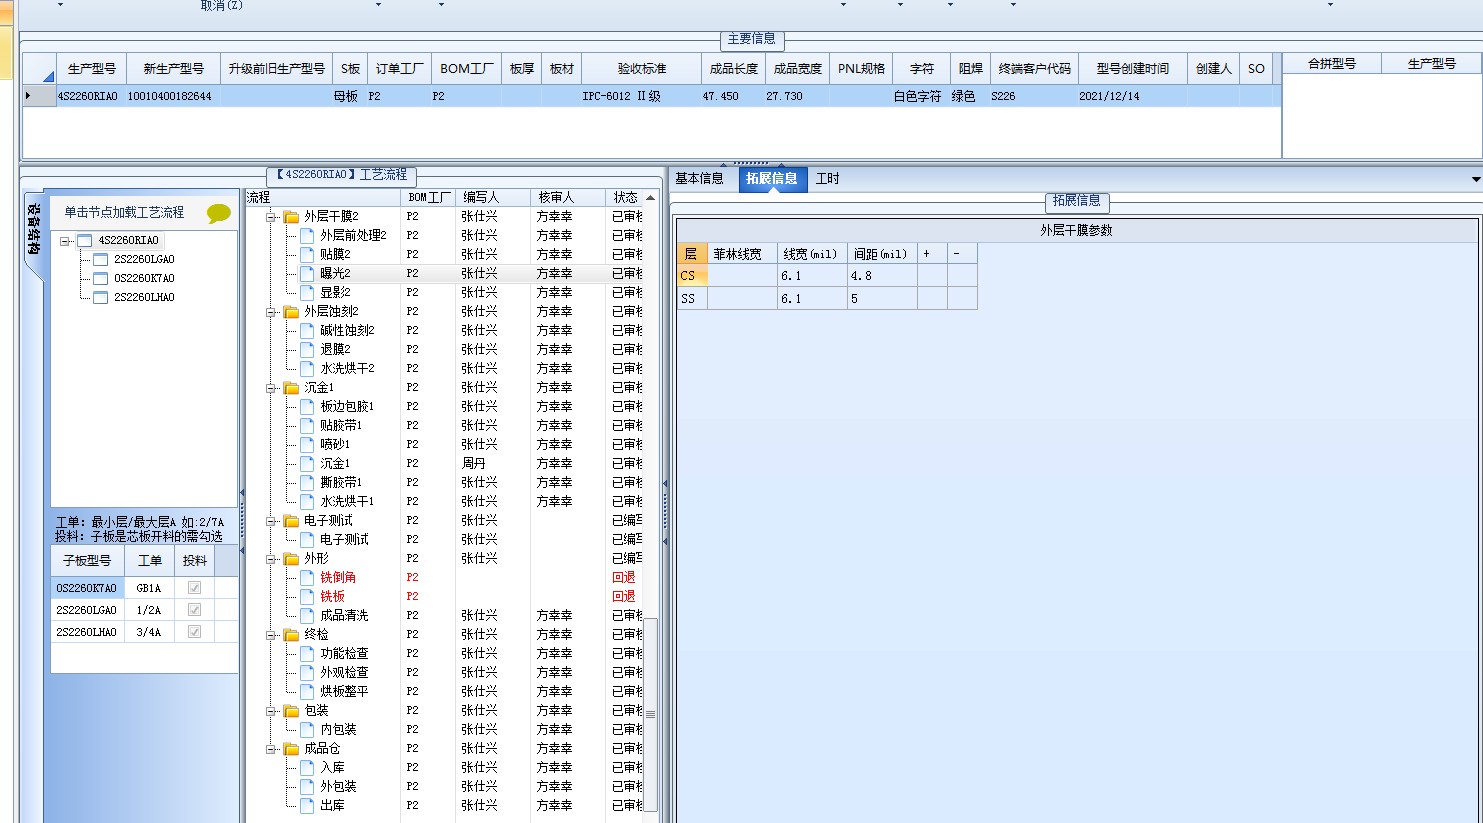The image size is (1483, 823).
Task: Click the document icon of 成品清洗 step
Action: pos(307,616)
